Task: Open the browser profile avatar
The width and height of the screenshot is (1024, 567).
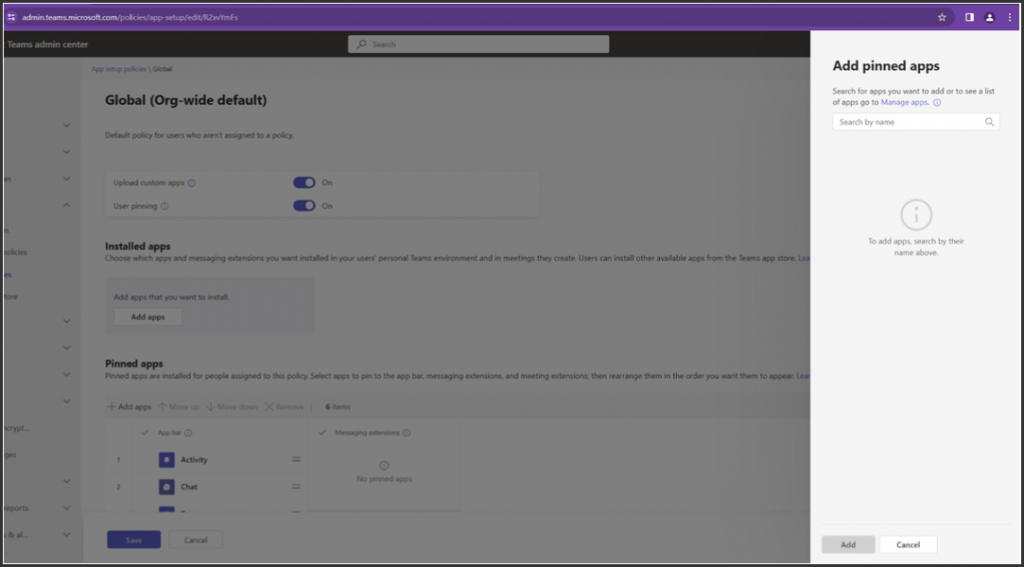Action: [989, 18]
